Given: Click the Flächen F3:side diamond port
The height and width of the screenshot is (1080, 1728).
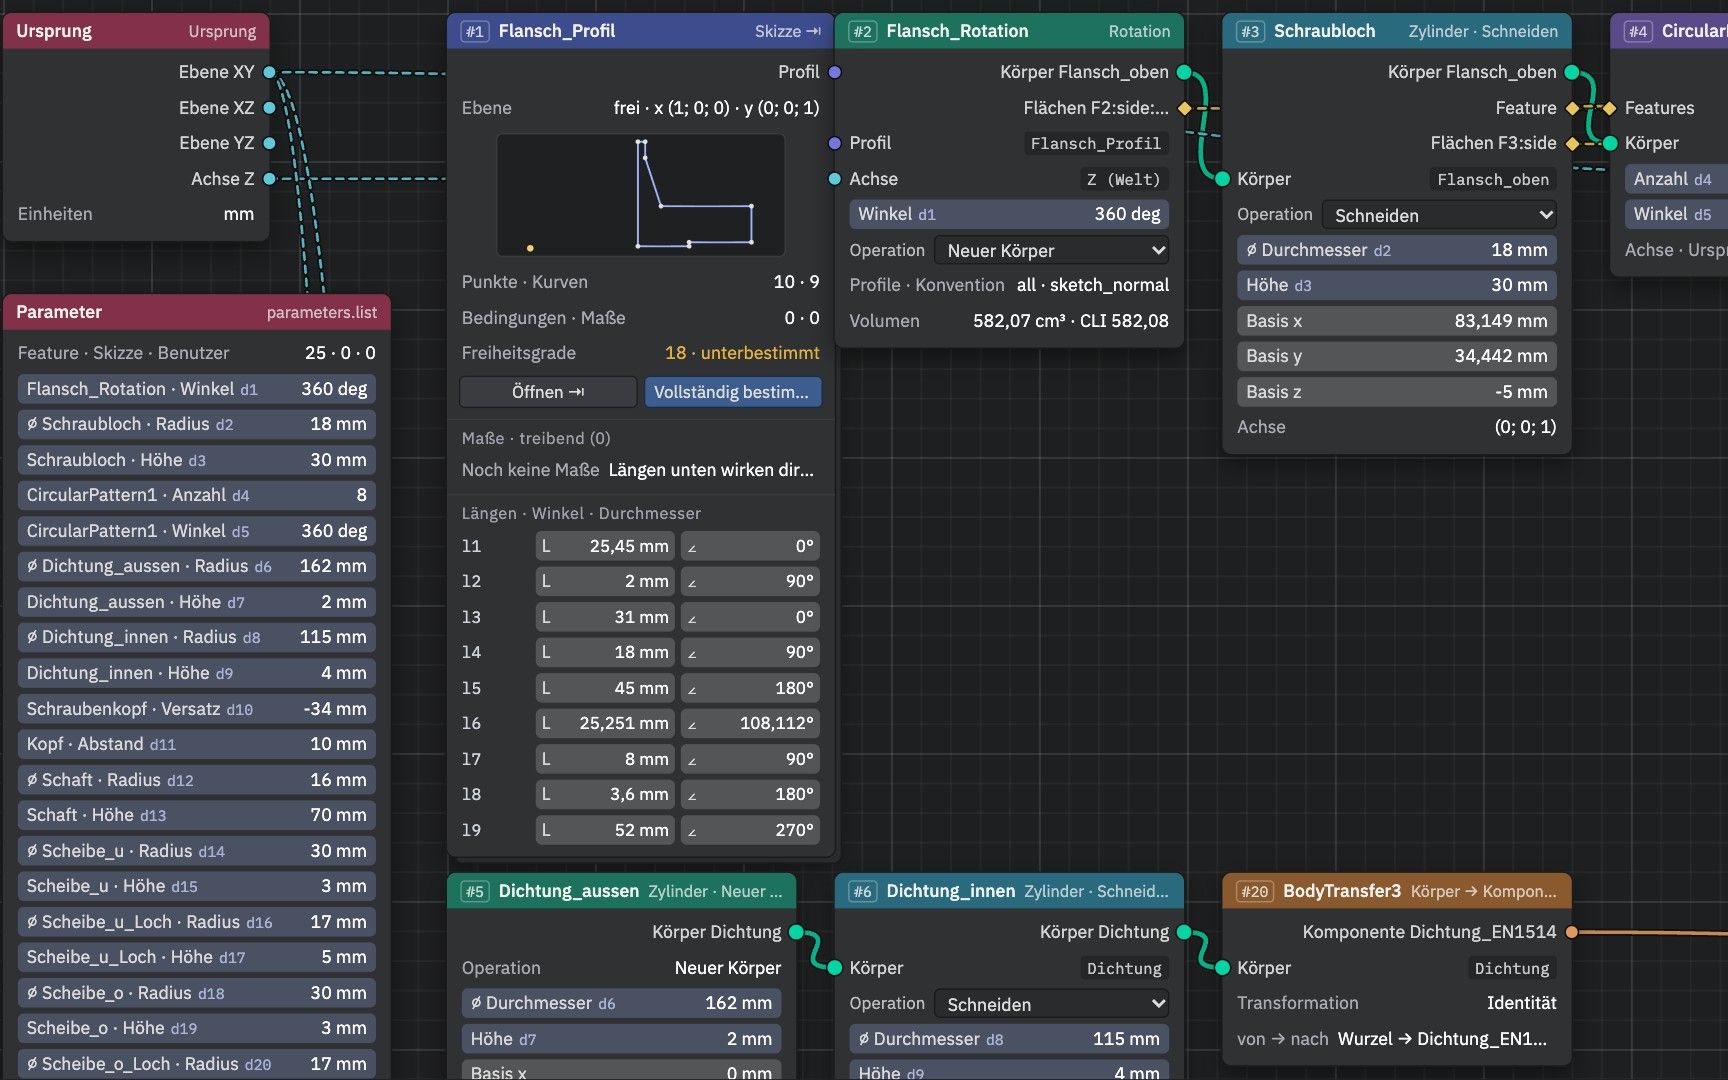Looking at the screenshot, I should pos(1572,143).
